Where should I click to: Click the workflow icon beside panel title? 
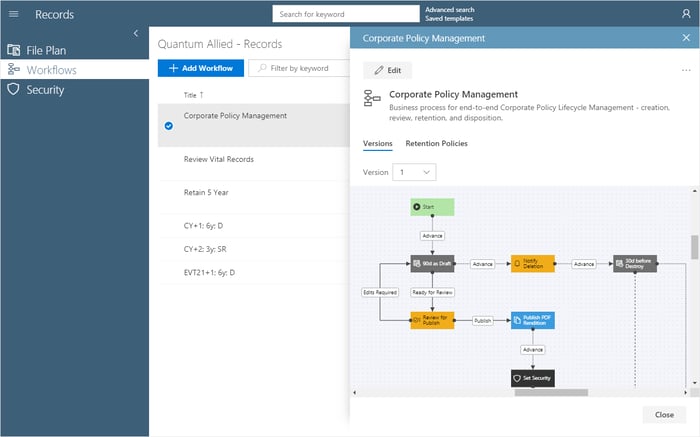click(372, 98)
